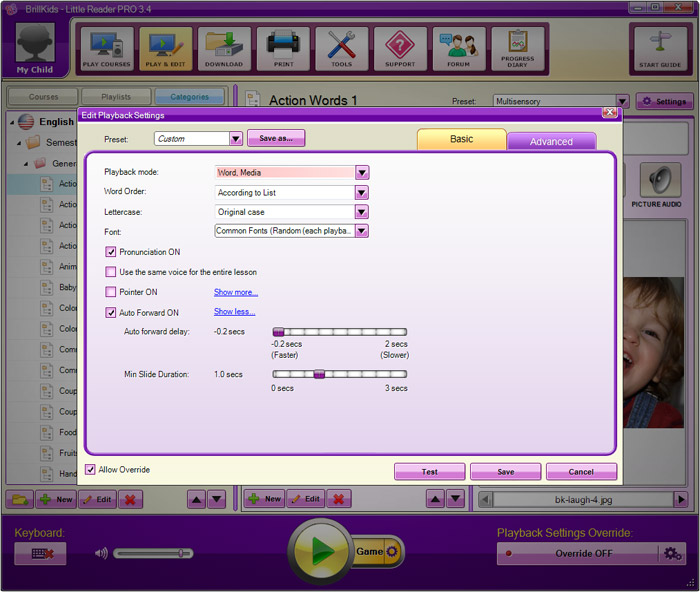Start playback with the green play button
This screenshot has width=700, height=592.
(x=321, y=550)
